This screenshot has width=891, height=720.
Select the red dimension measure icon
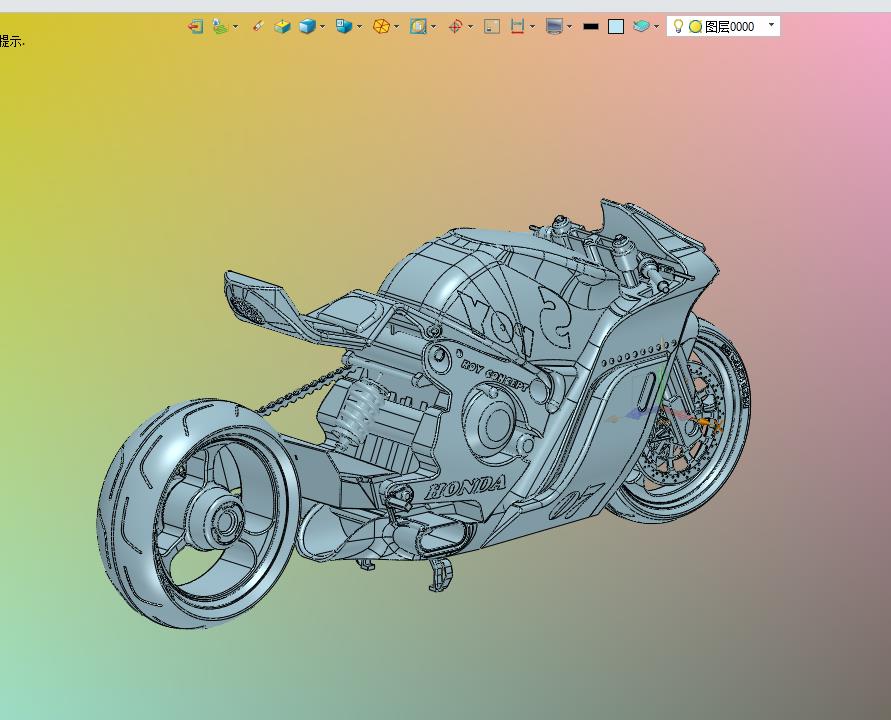pyautogui.click(x=517, y=27)
